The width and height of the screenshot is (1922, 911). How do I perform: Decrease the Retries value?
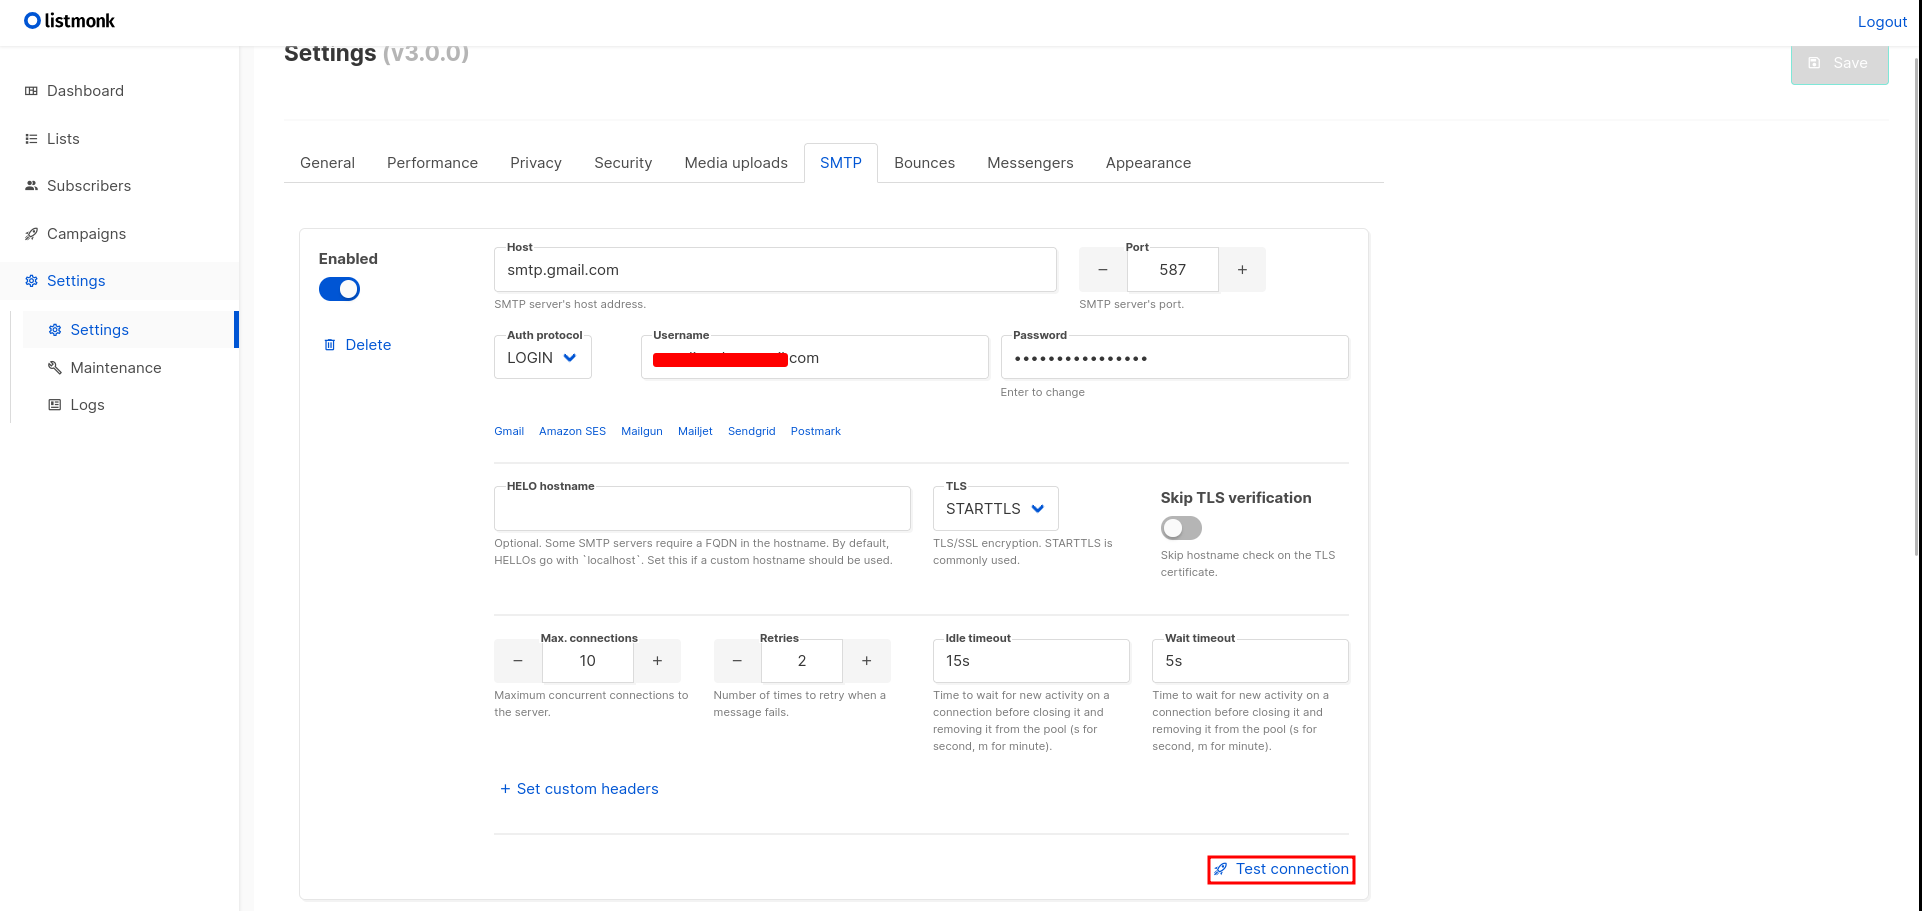pyautogui.click(x=737, y=661)
